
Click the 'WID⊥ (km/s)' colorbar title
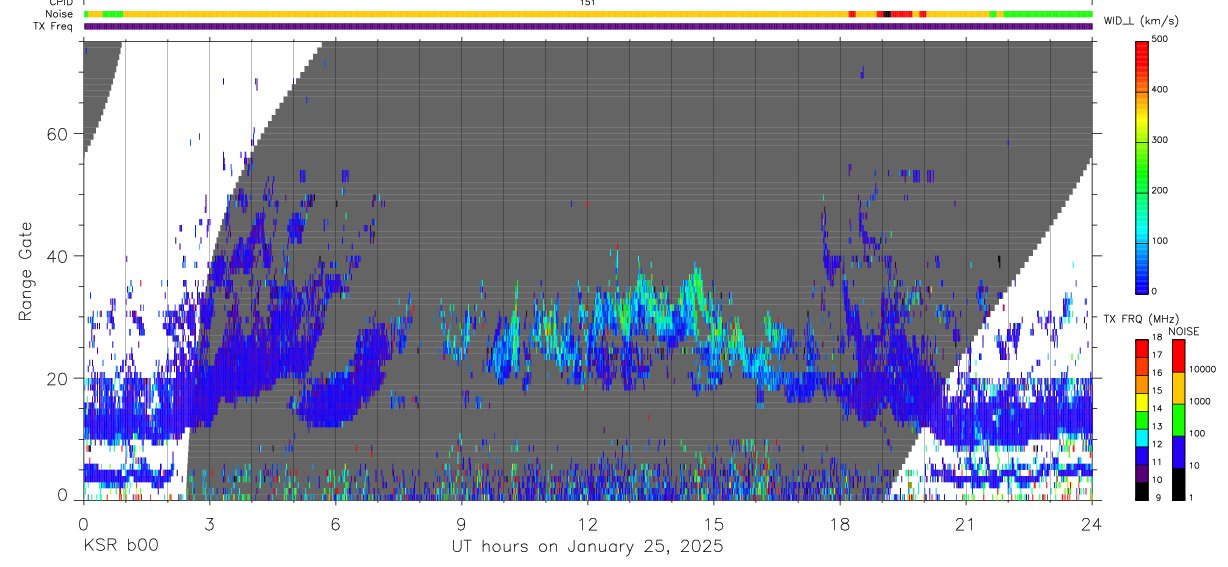pos(1140,21)
